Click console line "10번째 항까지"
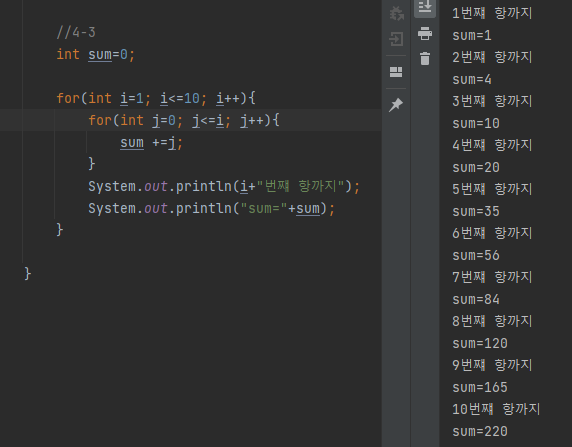 pyautogui.click(x=496, y=409)
